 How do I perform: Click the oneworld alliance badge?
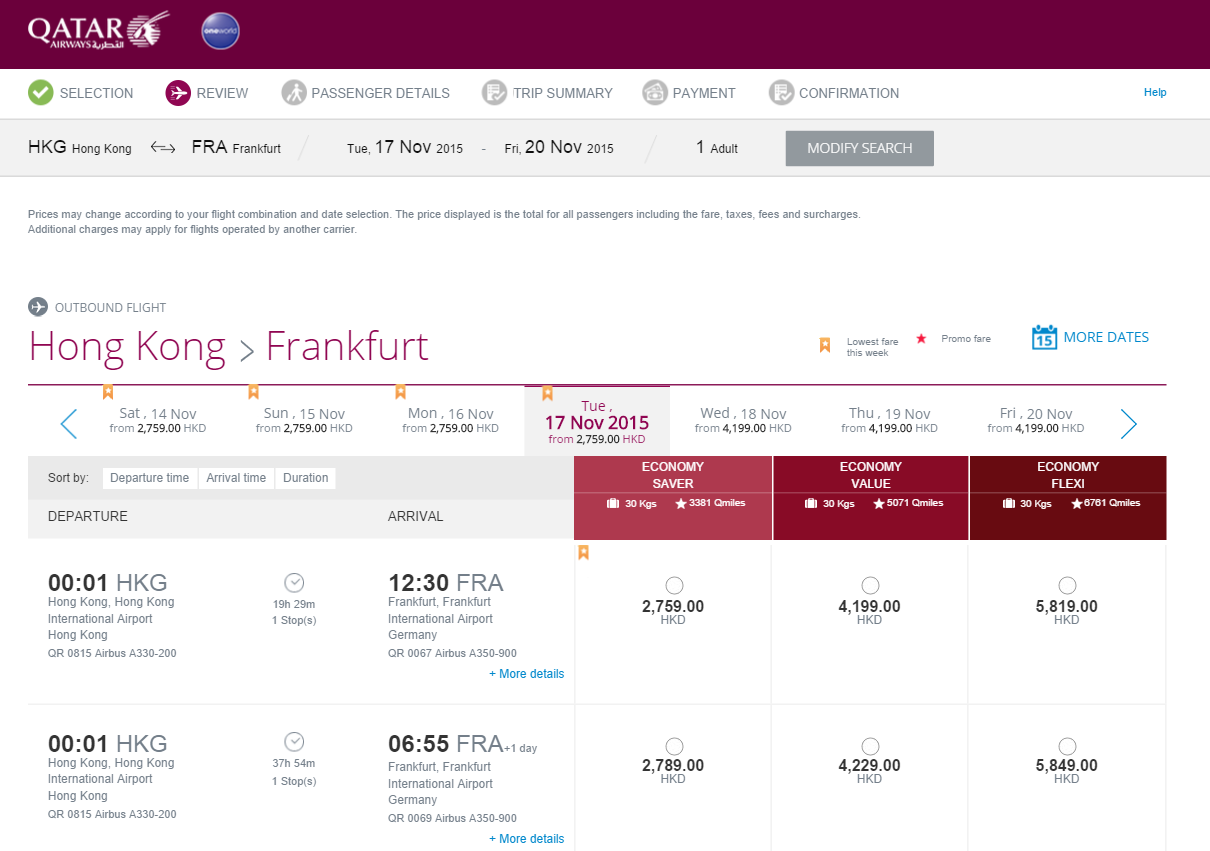[x=220, y=31]
